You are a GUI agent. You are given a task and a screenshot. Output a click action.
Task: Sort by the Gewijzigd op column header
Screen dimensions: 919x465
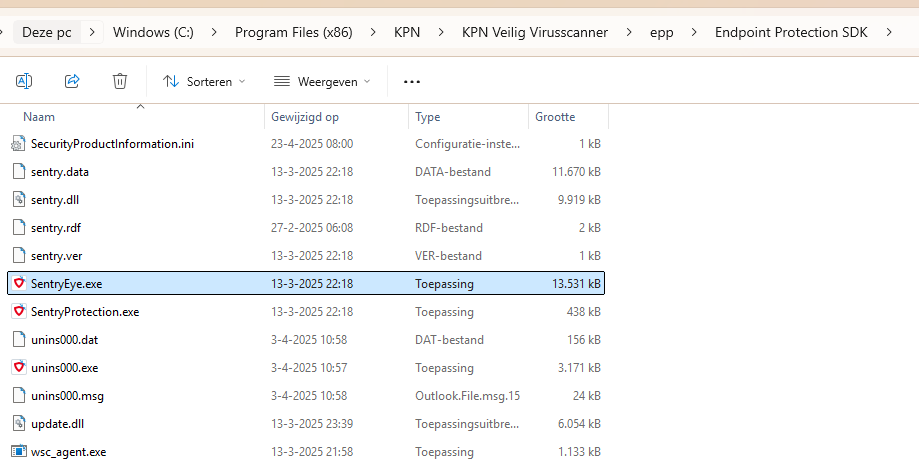[305, 117]
